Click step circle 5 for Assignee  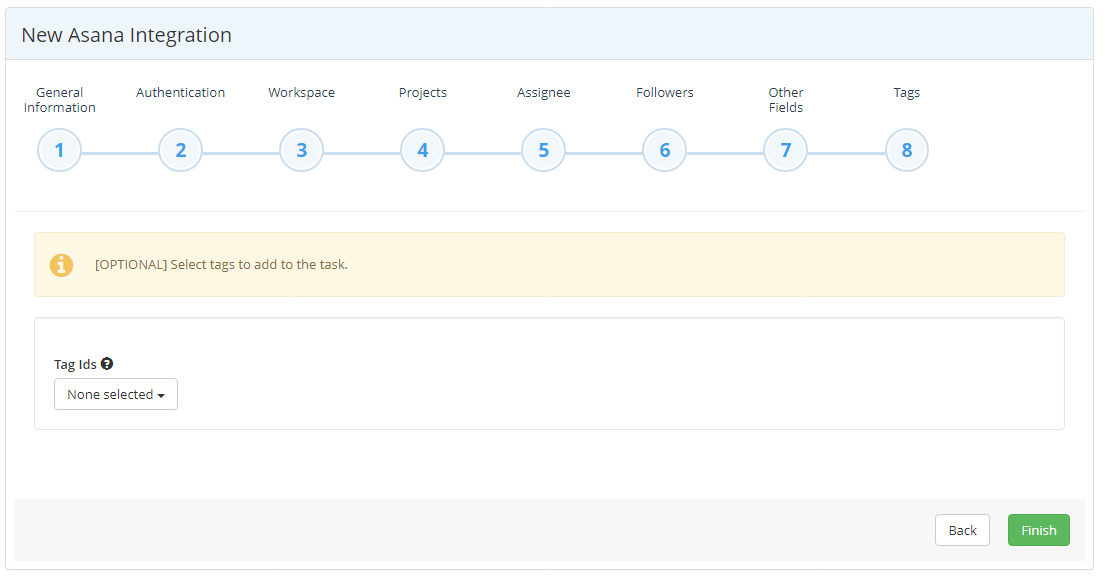tap(543, 149)
